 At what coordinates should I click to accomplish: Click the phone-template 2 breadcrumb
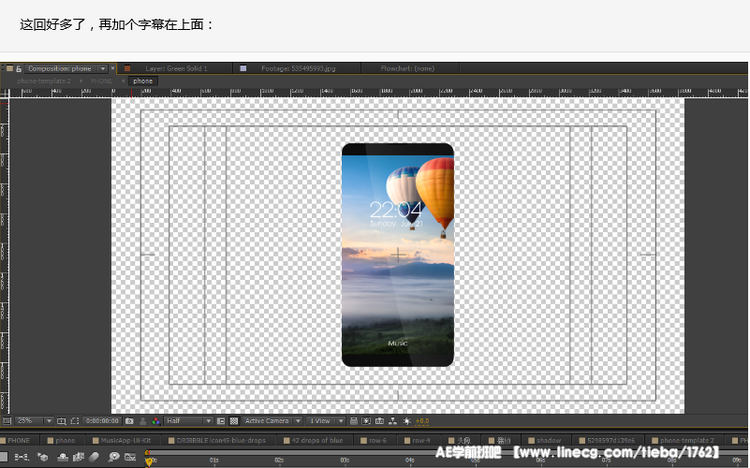44,80
